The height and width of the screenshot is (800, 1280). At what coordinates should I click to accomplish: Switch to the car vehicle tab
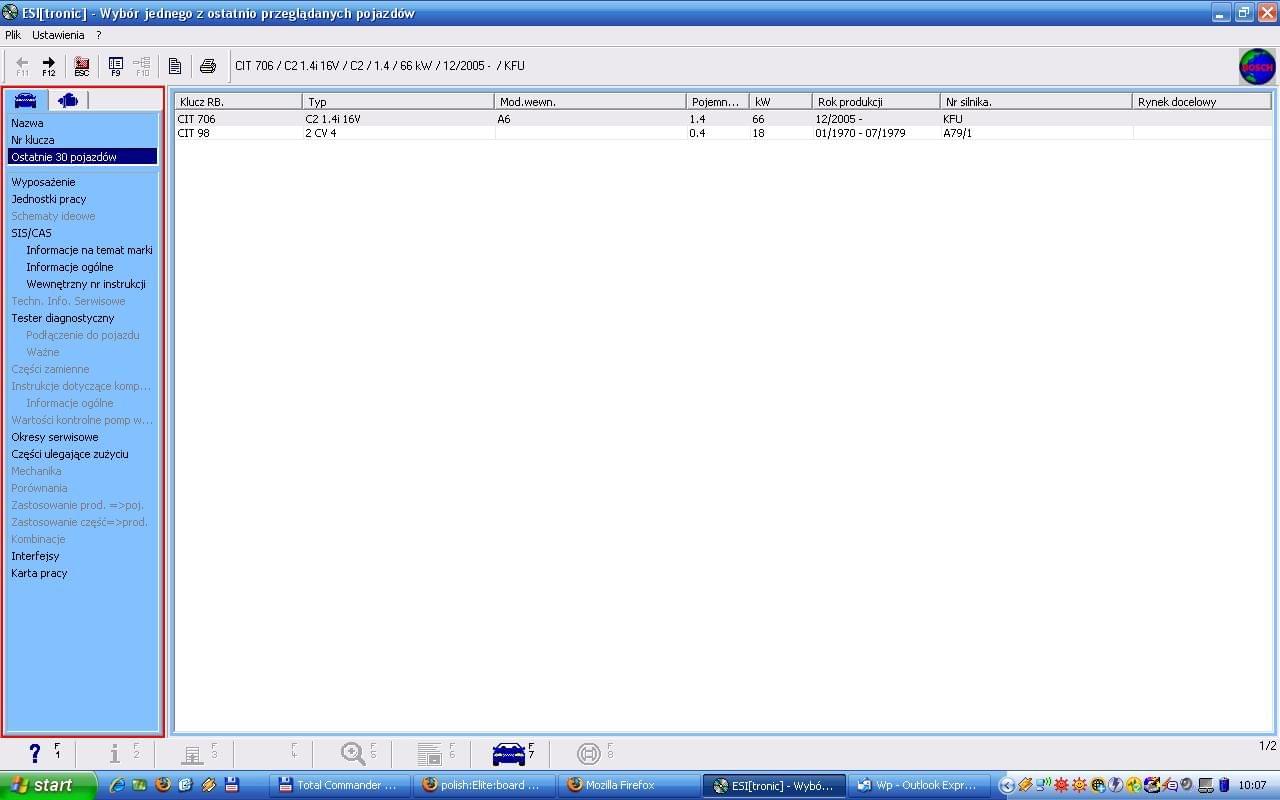26,100
